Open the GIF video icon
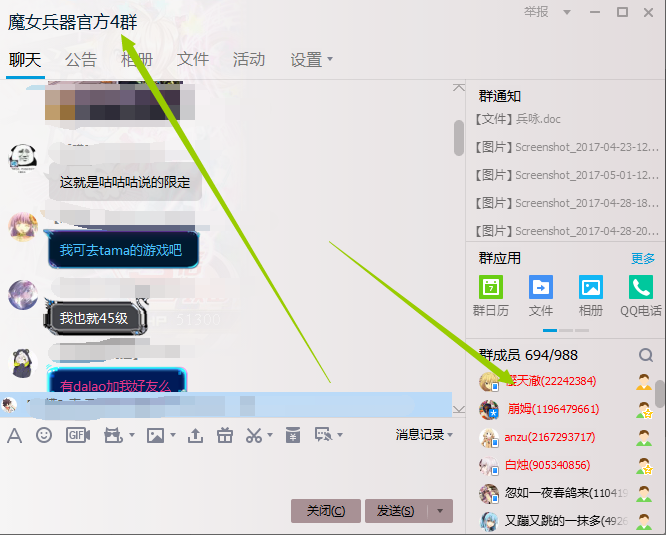The image size is (666, 535). tap(78, 435)
